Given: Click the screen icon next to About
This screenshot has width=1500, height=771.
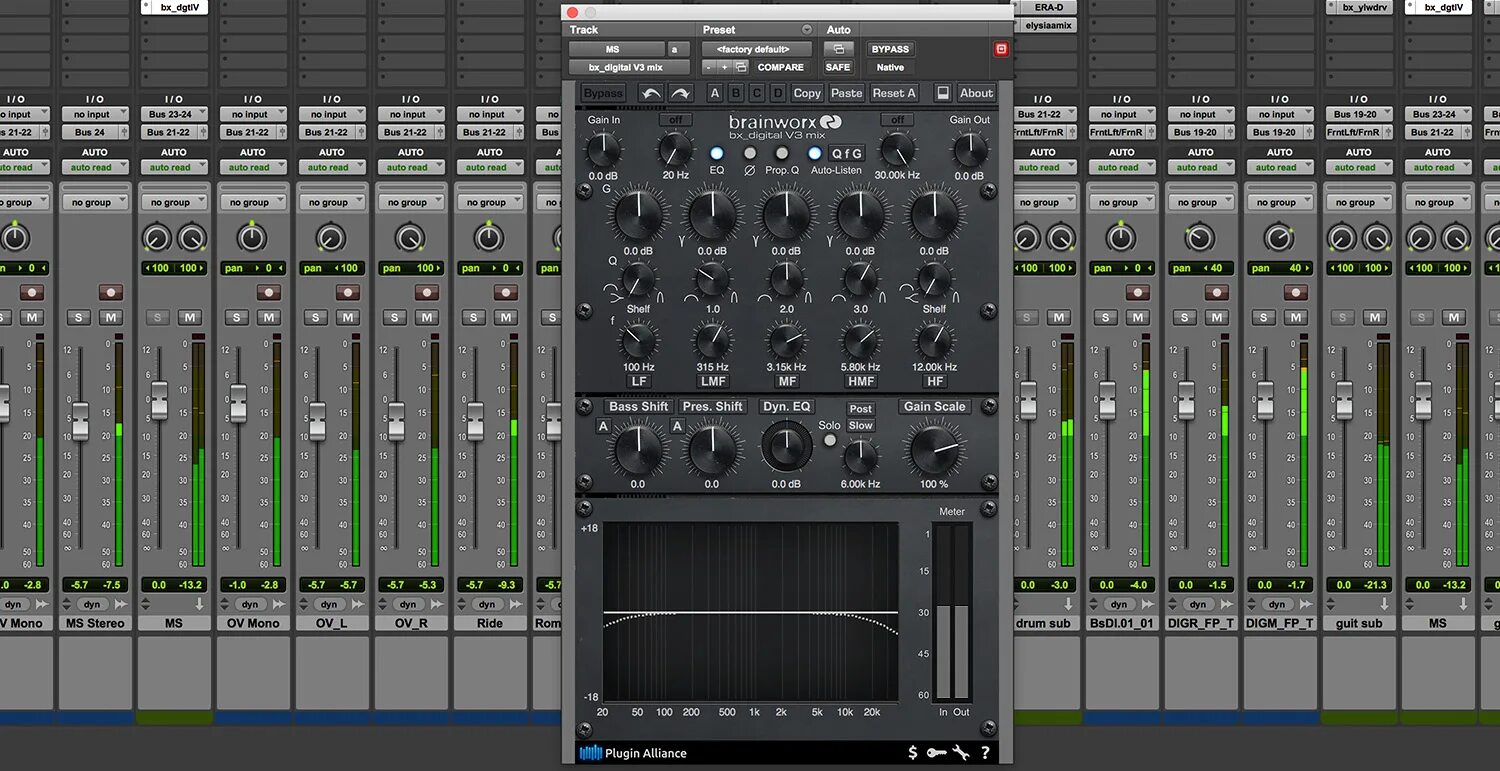Looking at the screenshot, I should pos(941,92).
